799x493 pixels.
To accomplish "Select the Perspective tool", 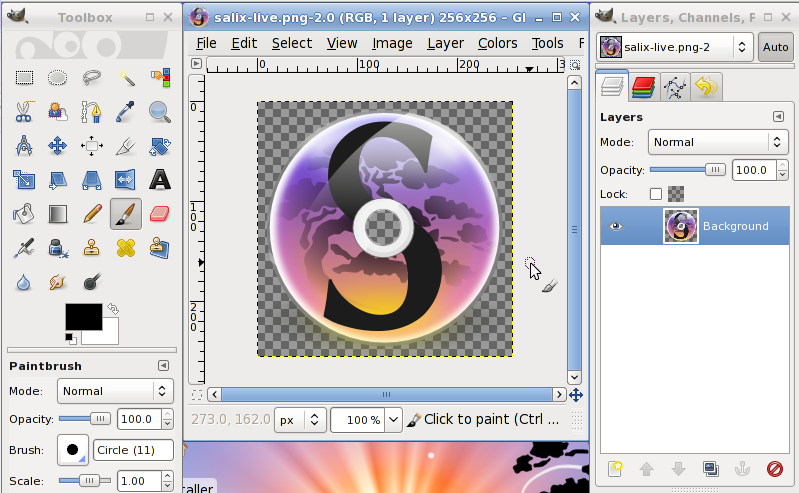I will click(92, 180).
